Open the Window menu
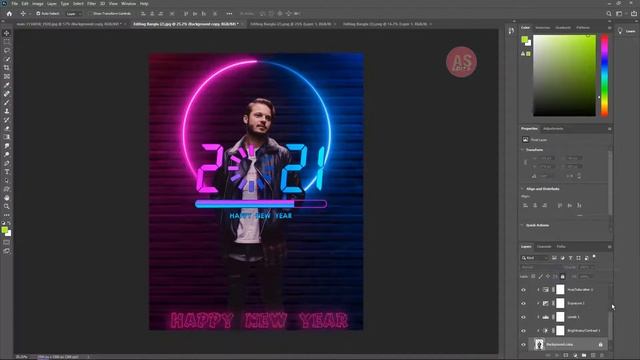This screenshot has height=360, width=640. (x=129, y=4)
